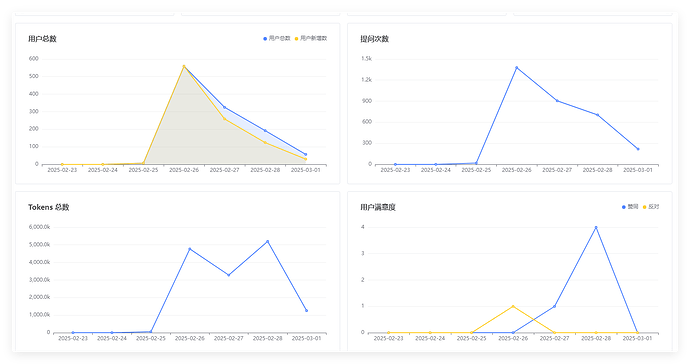The image size is (690, 364).
Task: Toggle the 反对 legend series
Action: tap(651, 206)
